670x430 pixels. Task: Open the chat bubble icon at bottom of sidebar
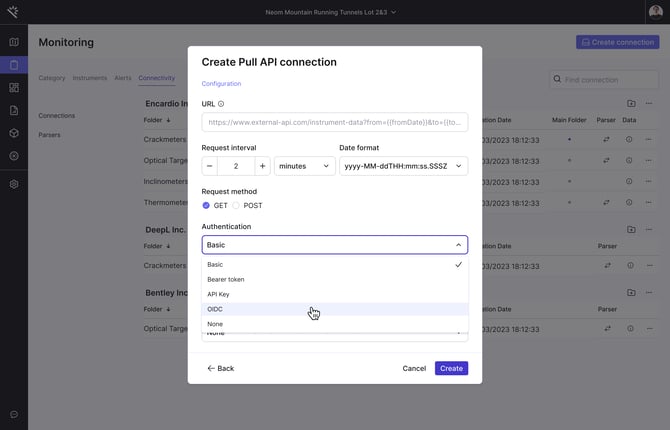tap(14, 414)
